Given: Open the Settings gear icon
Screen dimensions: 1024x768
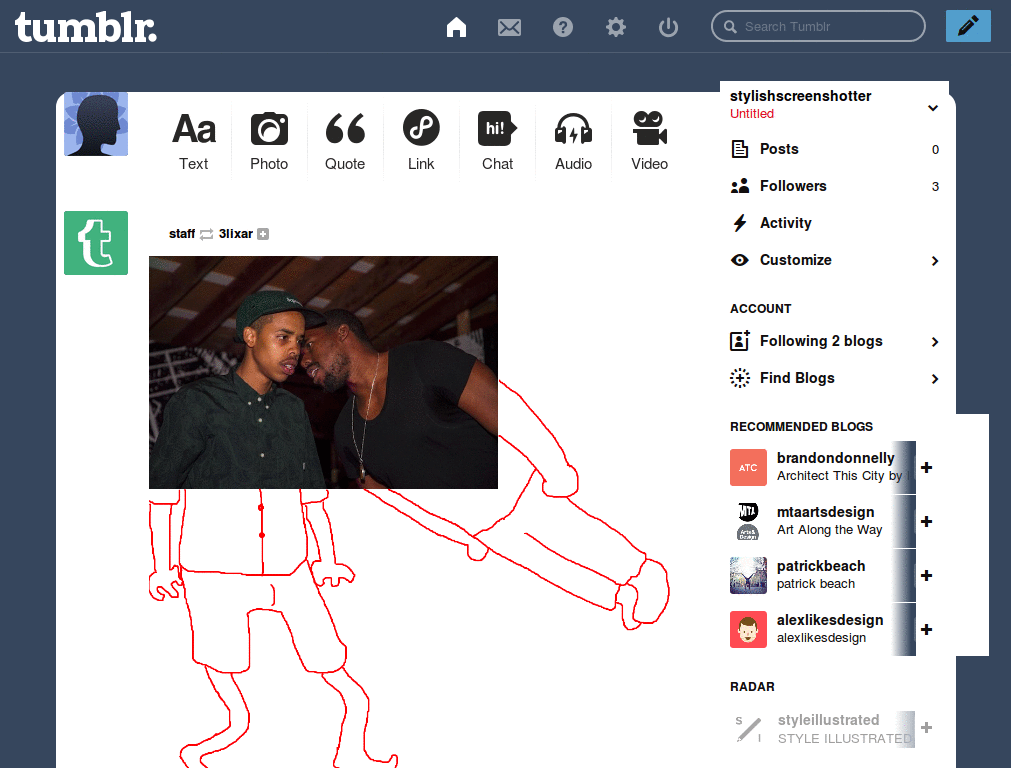Looking at the screenshot, I should [x=616, y=27].
